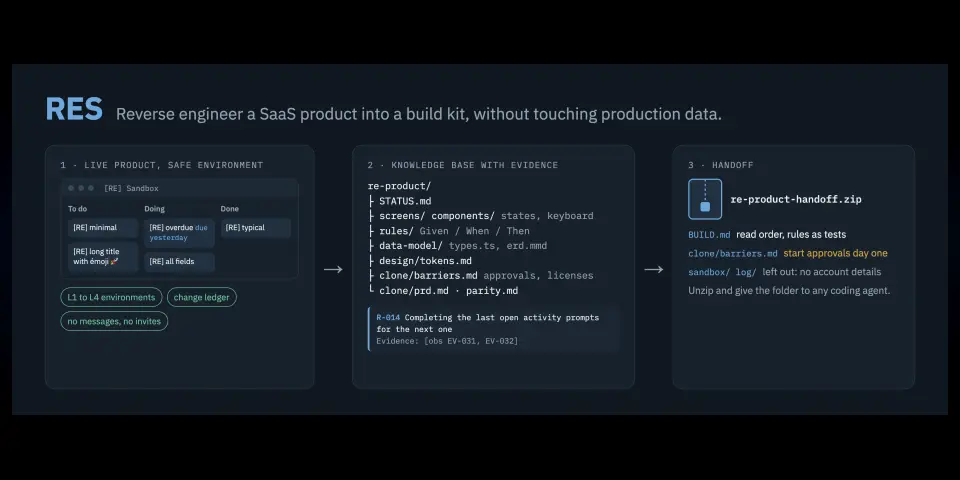Open the '[RE] all fields' card
This screenshot has width=960, height=480.
(179, 262)
